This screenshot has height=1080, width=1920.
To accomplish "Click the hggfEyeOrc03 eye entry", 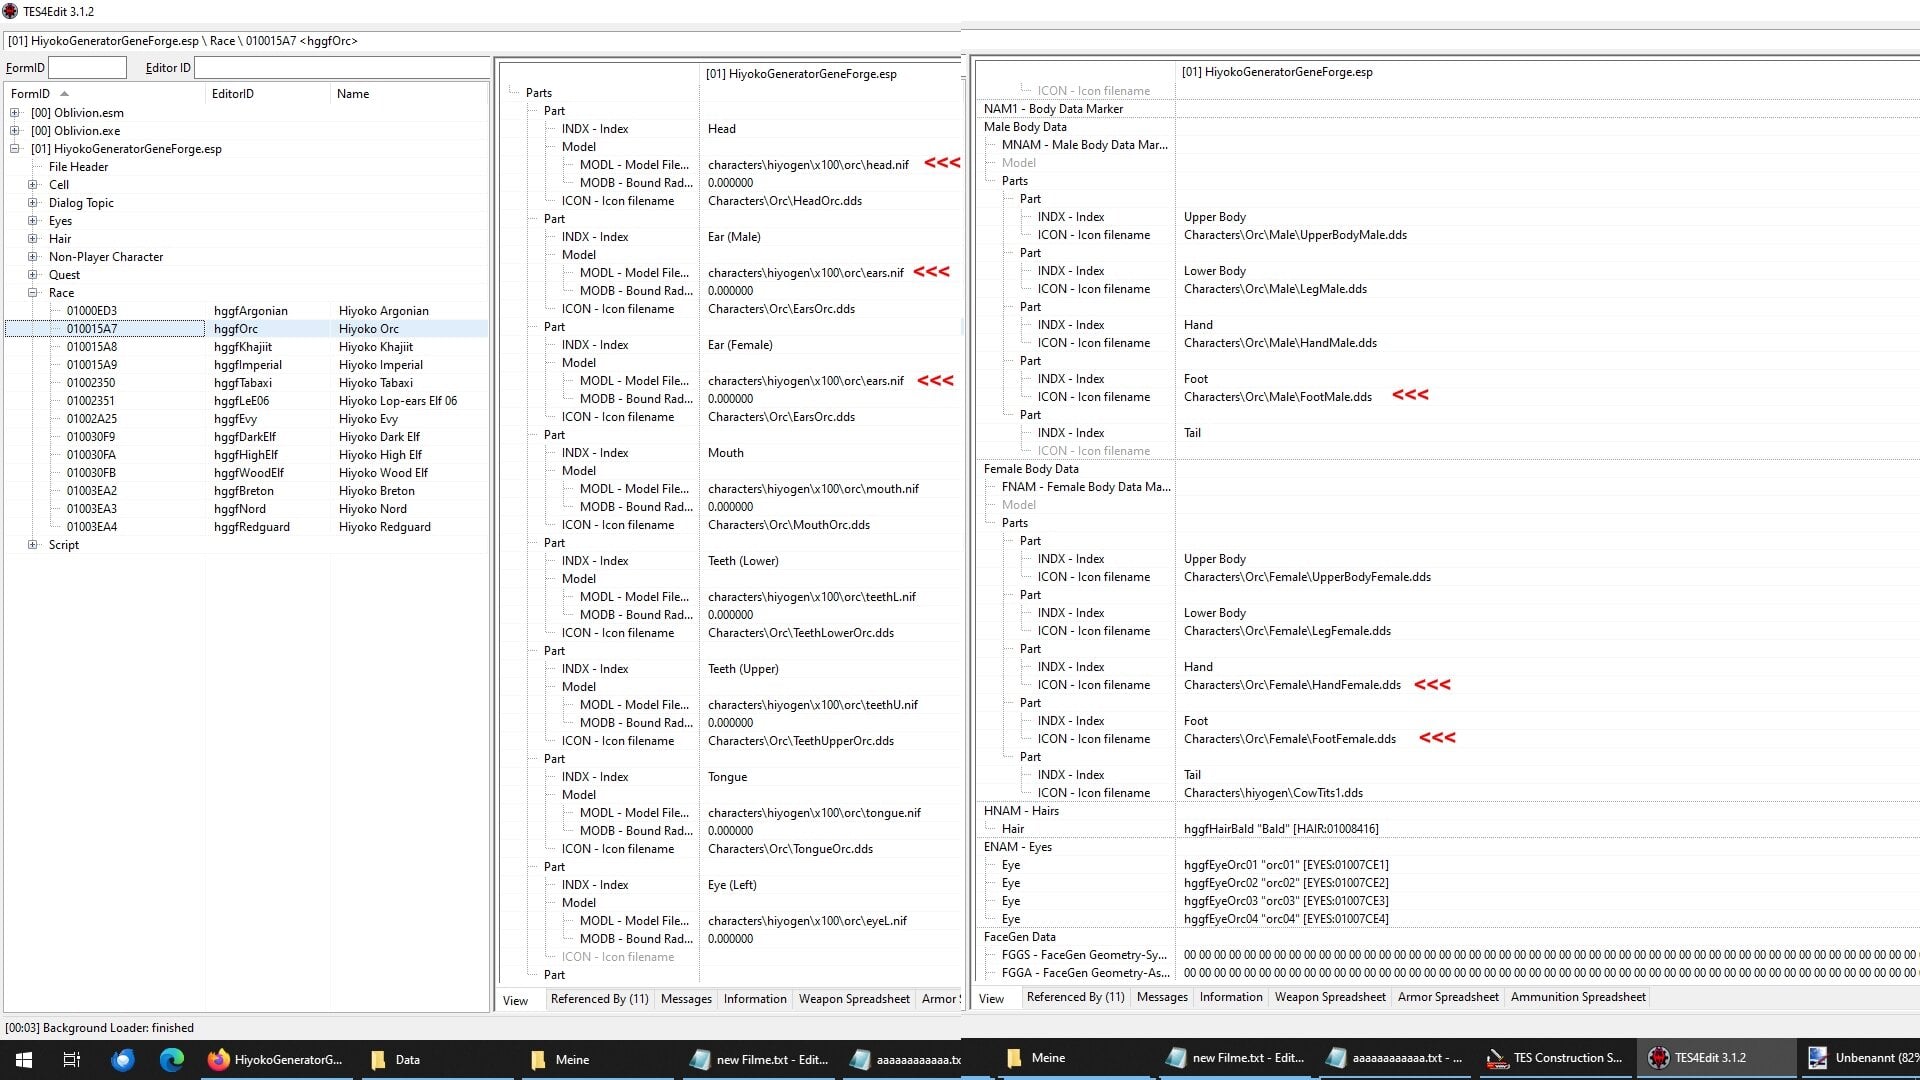I will 1286,901.
